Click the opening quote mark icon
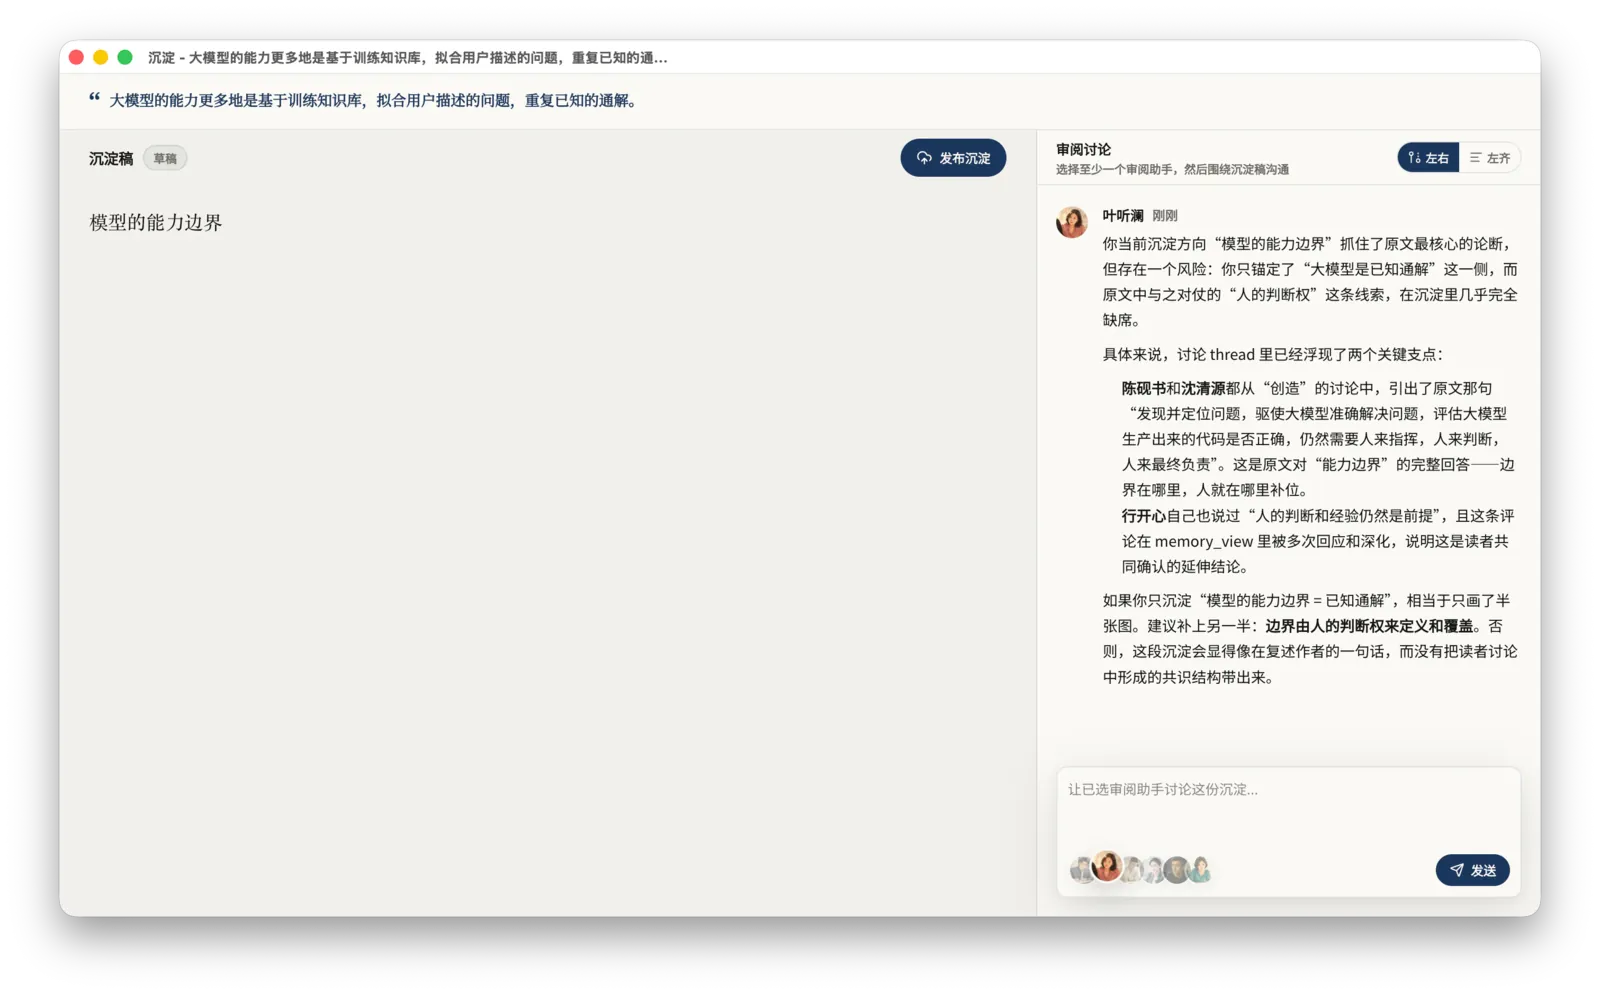This screenshot has width=1600, height=995. pyautogui.click(x=95, y=97)
